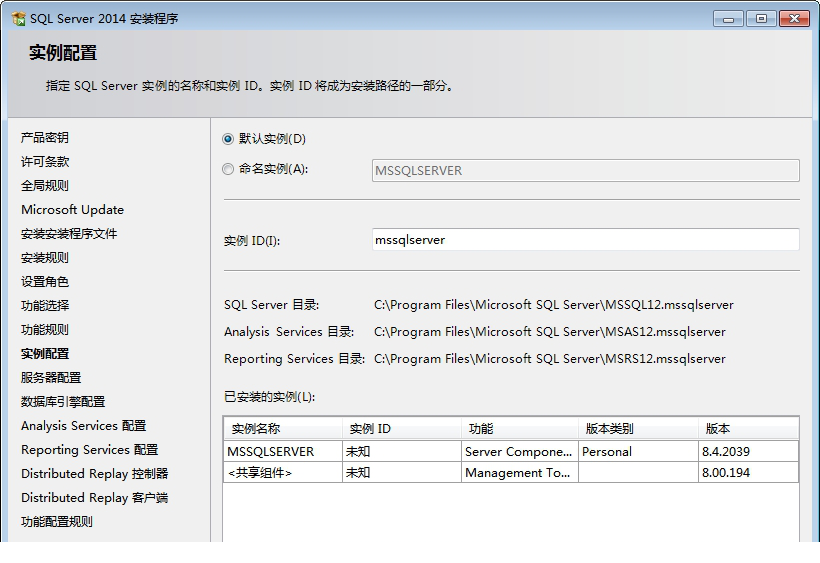Open Reporting Services 配置 step
820x563 pixels.
[89, 450]
